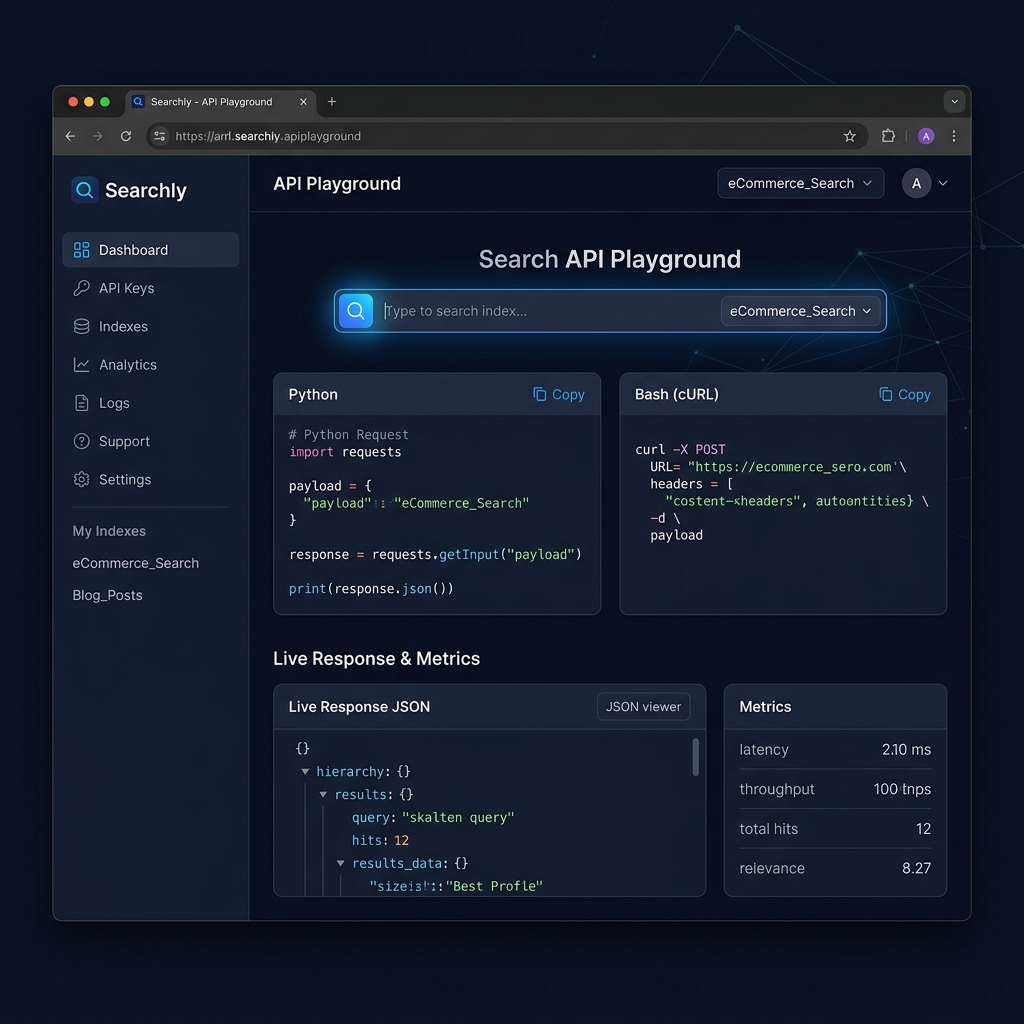The image size is (1024, 1024).
Task: Click the user avatar A in header
Action: (916, 184)
